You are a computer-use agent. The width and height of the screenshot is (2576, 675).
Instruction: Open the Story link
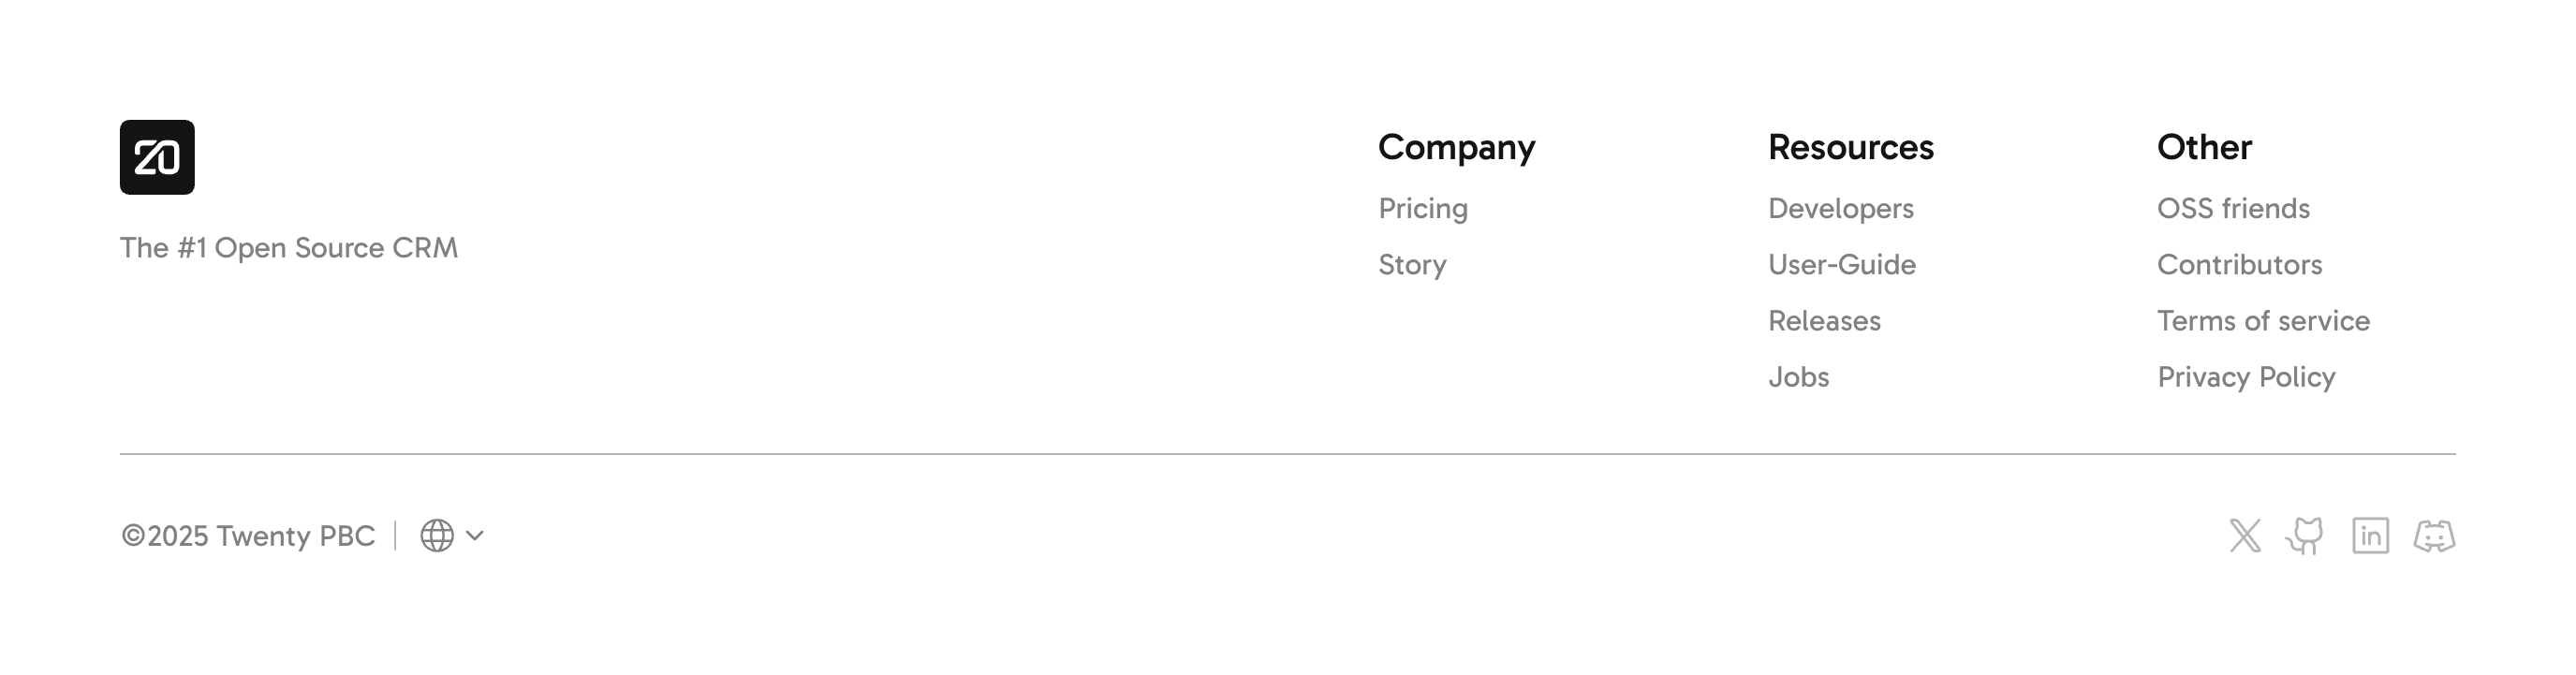(1411, 264)
